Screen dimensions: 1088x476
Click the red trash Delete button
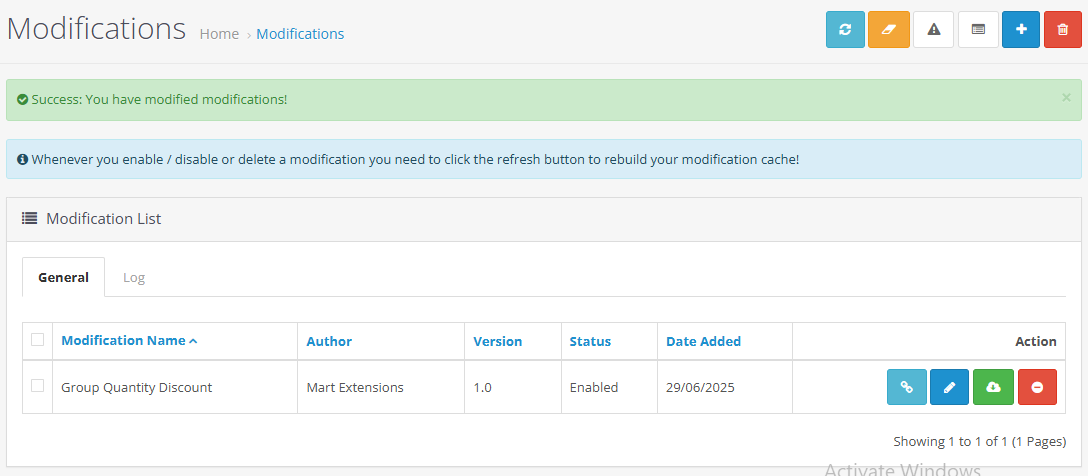pos(1062,30)
